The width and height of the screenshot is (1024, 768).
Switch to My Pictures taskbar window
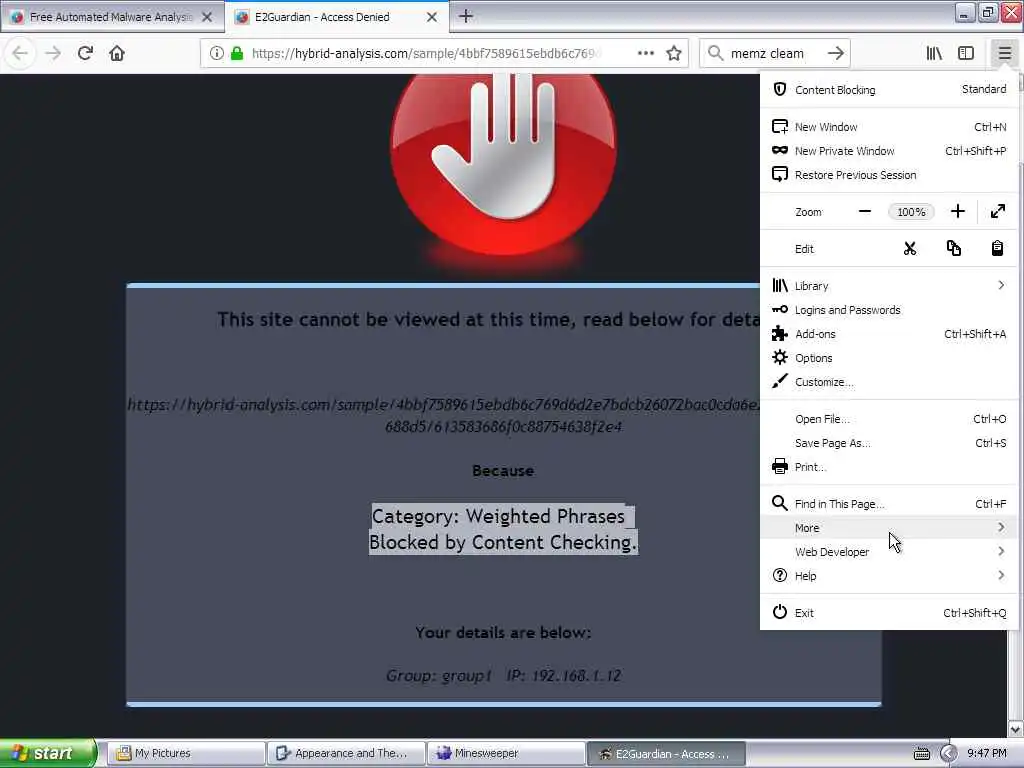pyautogui.click(x=185, y=754)
